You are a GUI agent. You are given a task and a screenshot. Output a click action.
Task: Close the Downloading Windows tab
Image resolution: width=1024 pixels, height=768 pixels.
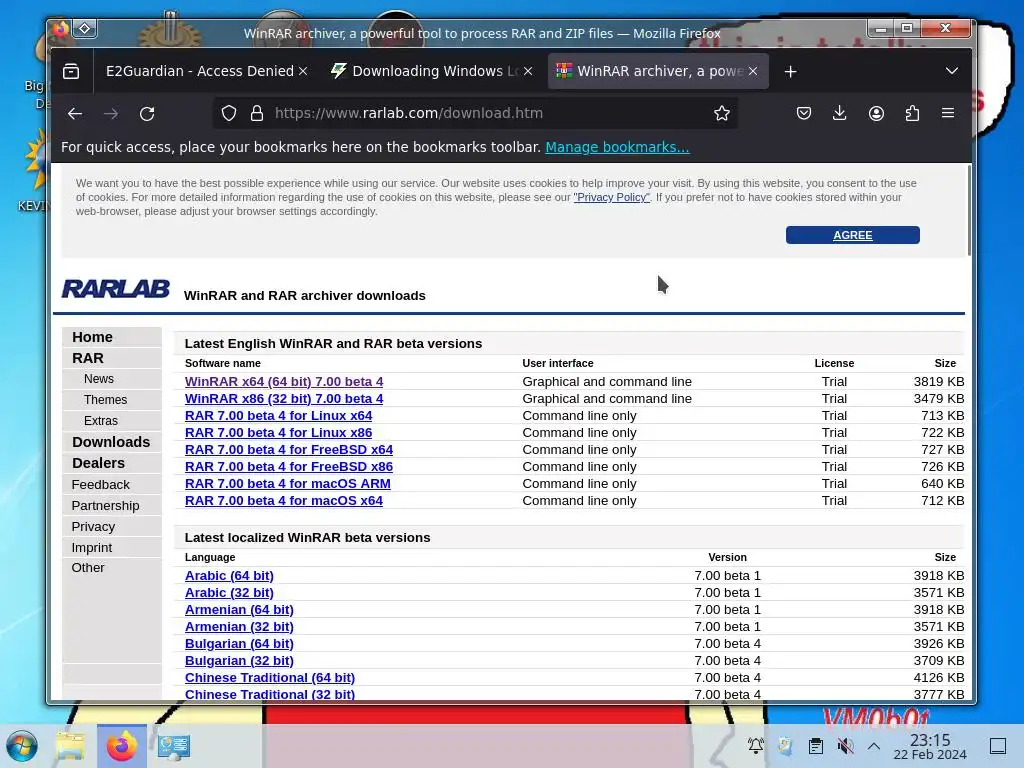click(x=528, y=71)
